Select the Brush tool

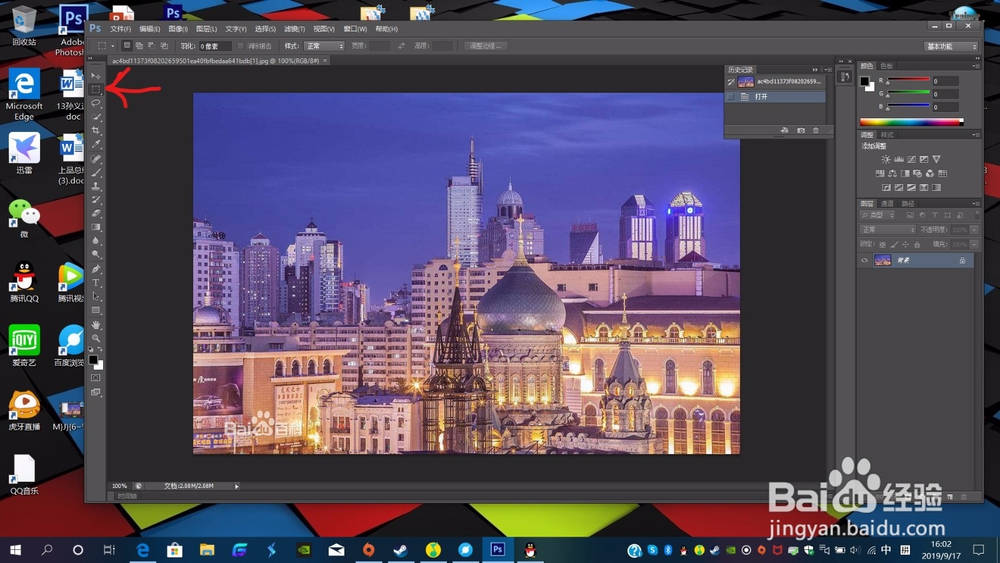point(96,172)
